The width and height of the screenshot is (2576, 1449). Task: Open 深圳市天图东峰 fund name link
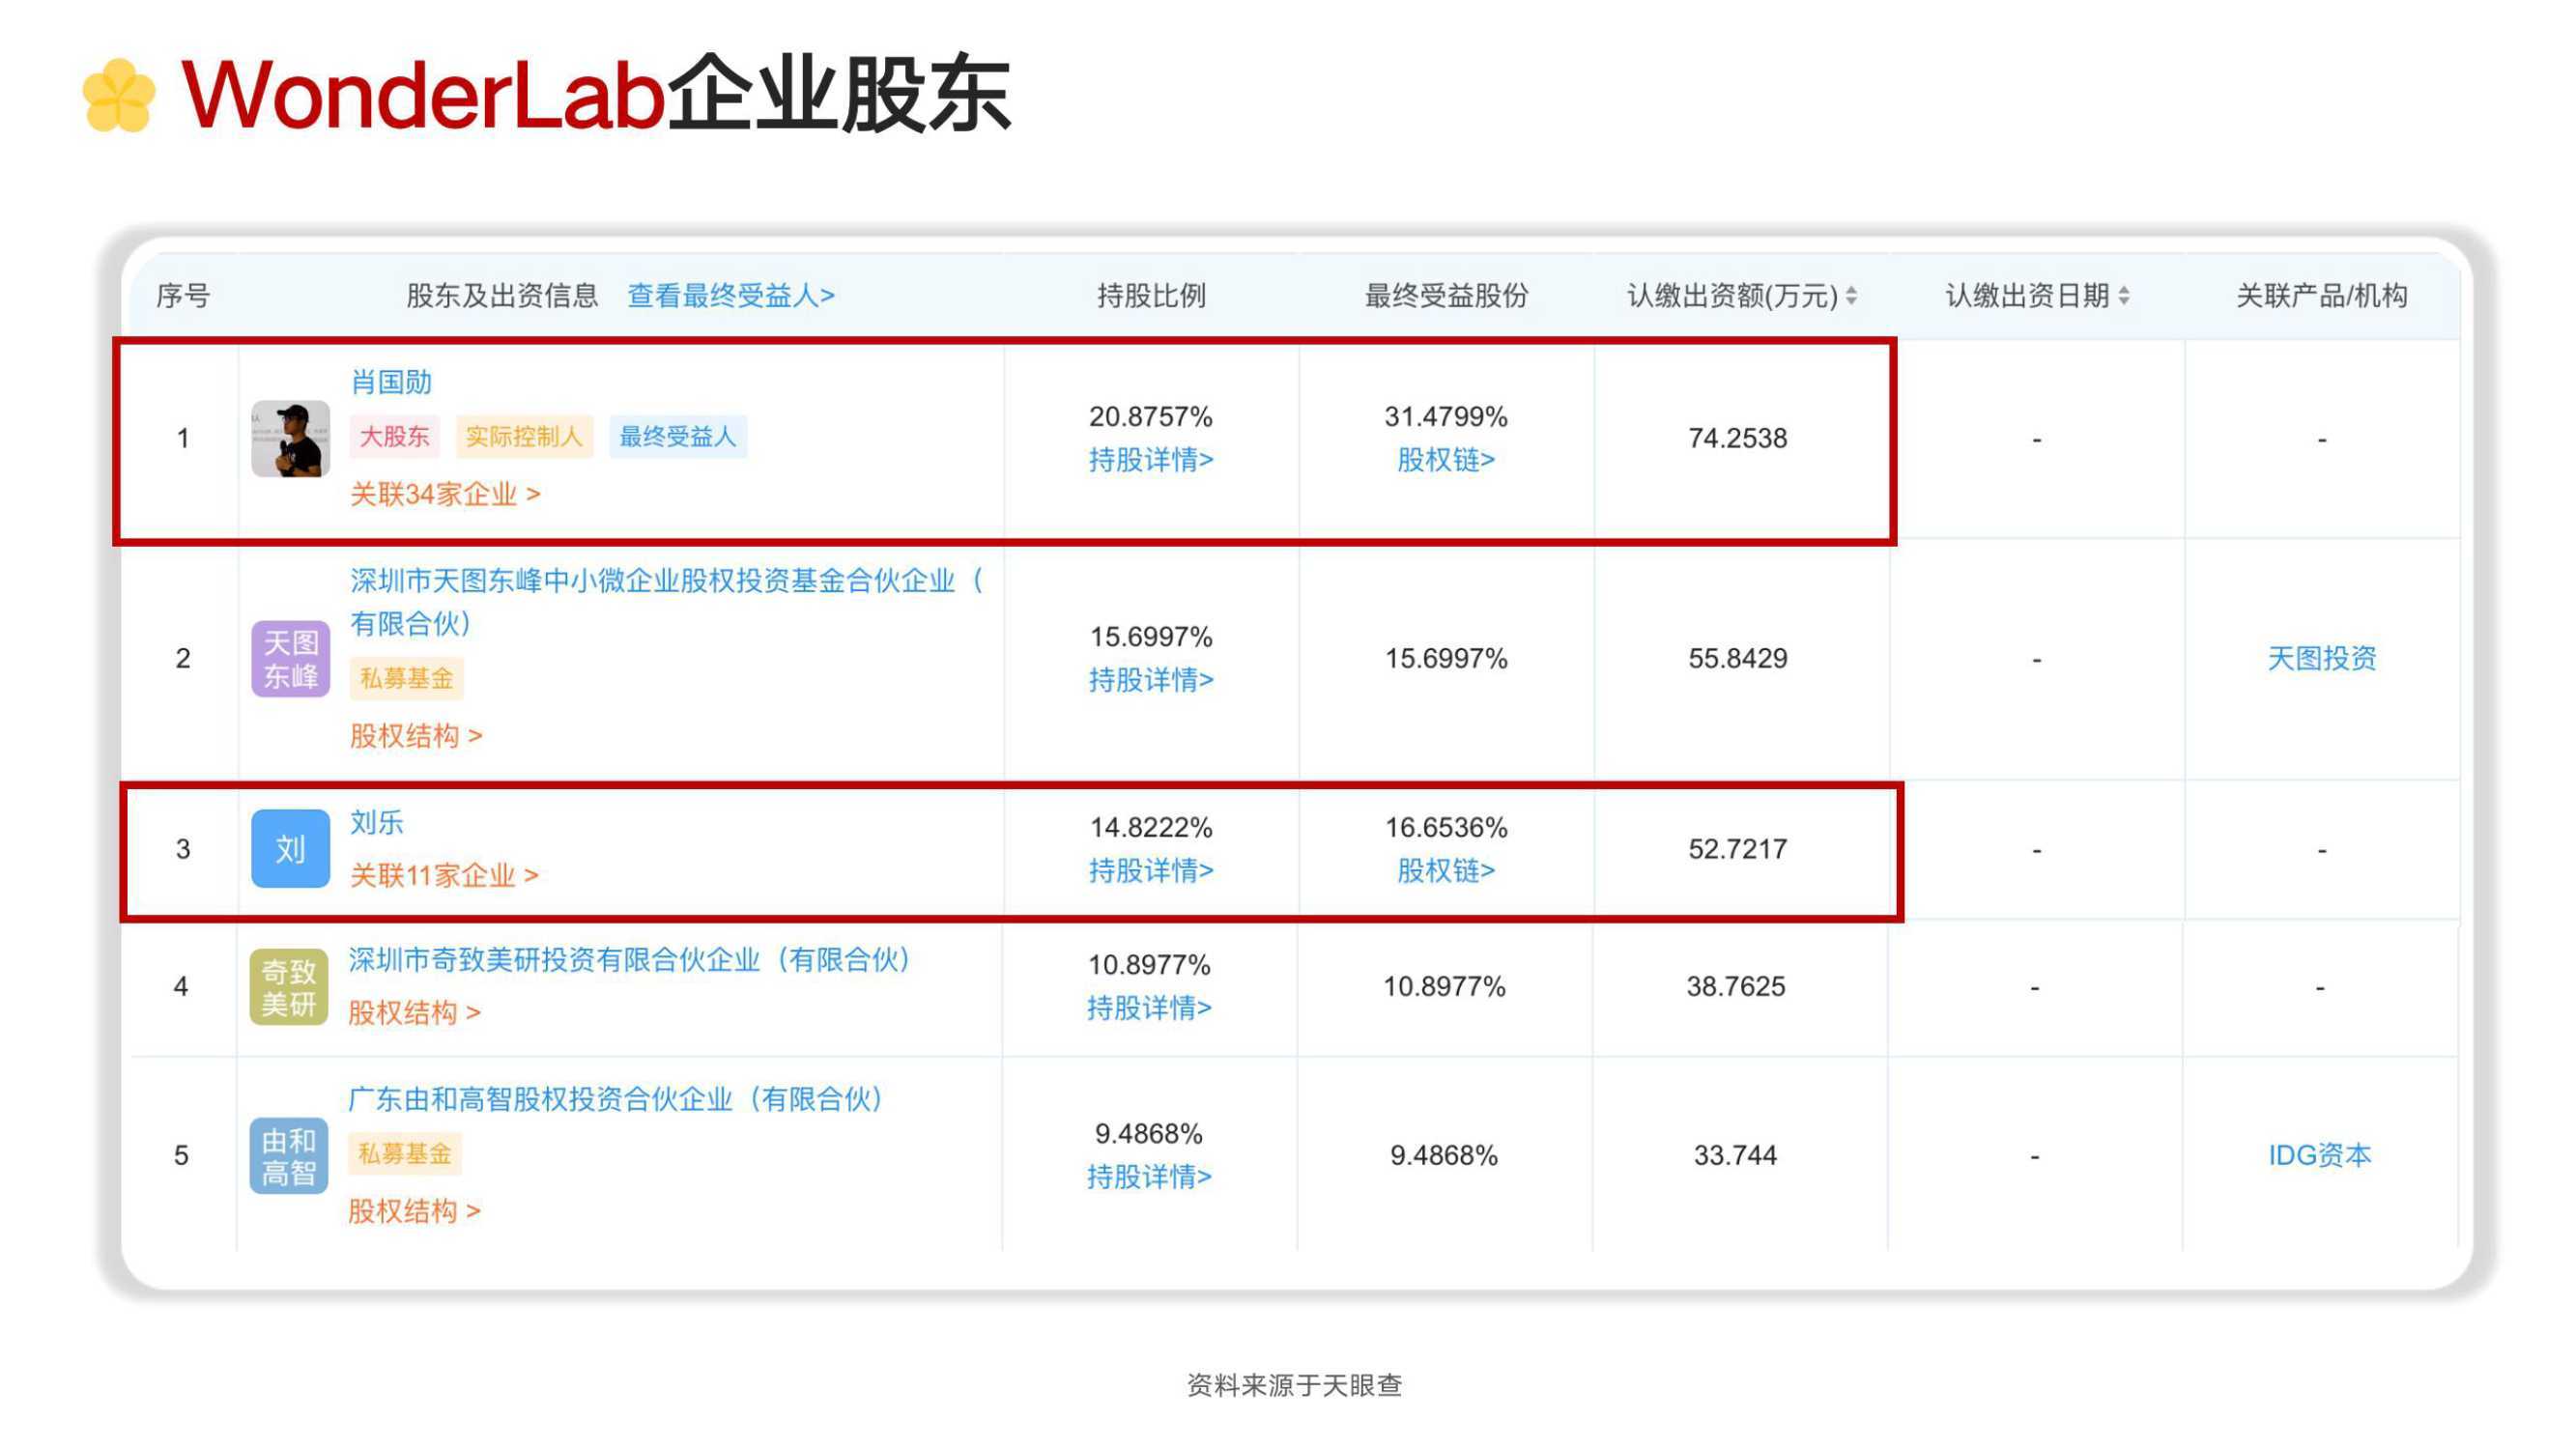point(667,602)
